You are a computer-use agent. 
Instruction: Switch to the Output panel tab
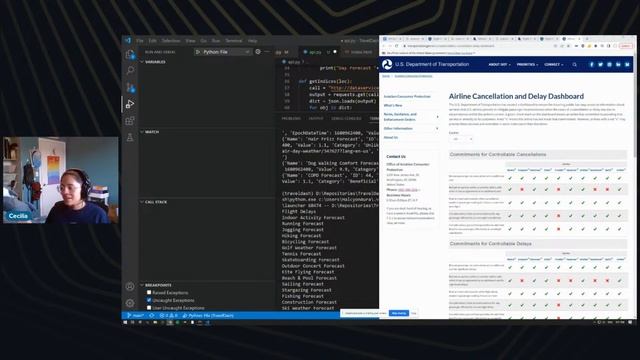[316, 118]
